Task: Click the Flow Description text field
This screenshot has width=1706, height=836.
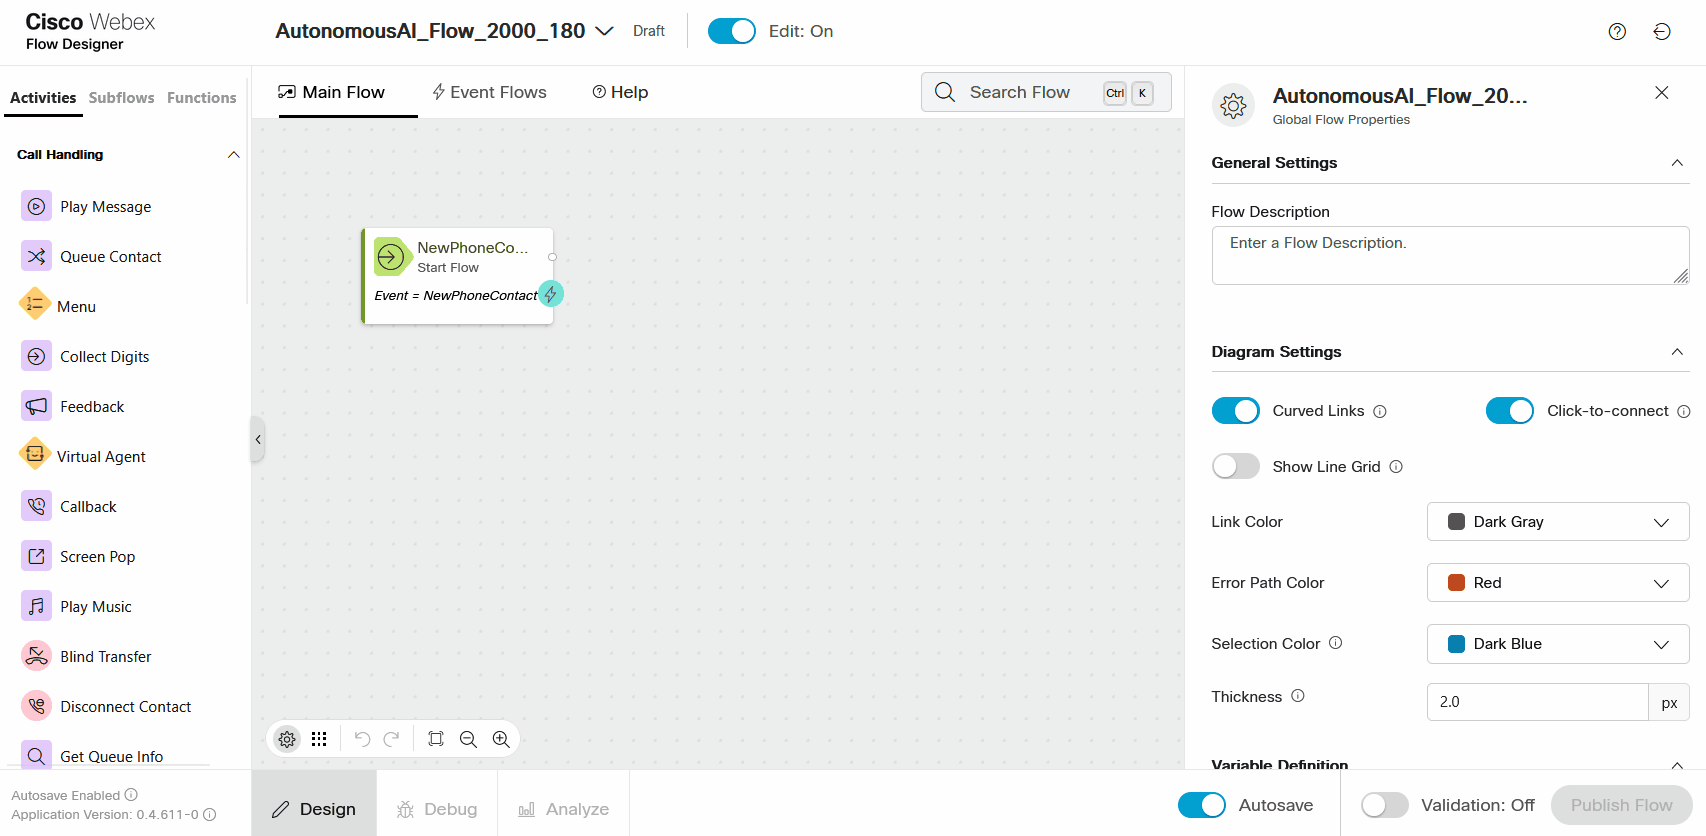Action: coord(1449,255)
